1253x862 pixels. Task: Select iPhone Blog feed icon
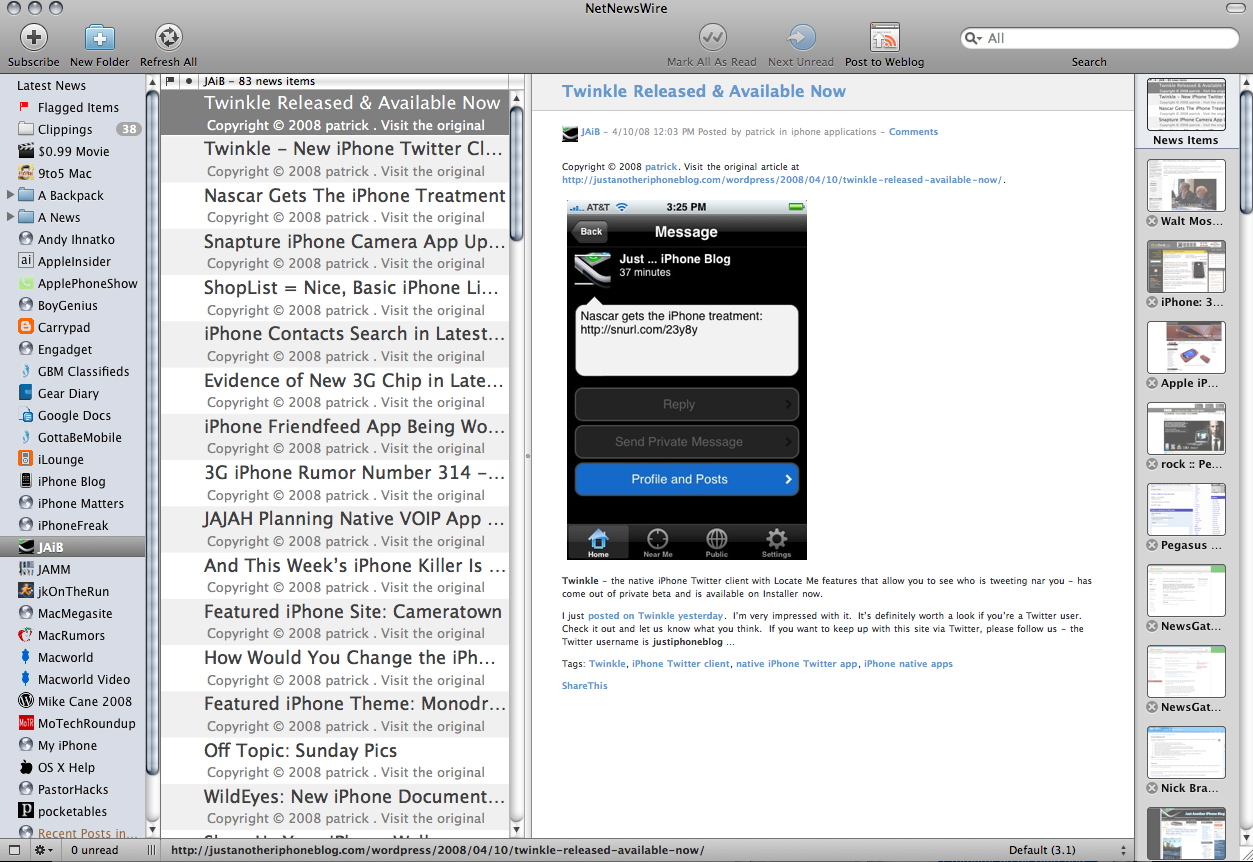click(x=26, y=481)
